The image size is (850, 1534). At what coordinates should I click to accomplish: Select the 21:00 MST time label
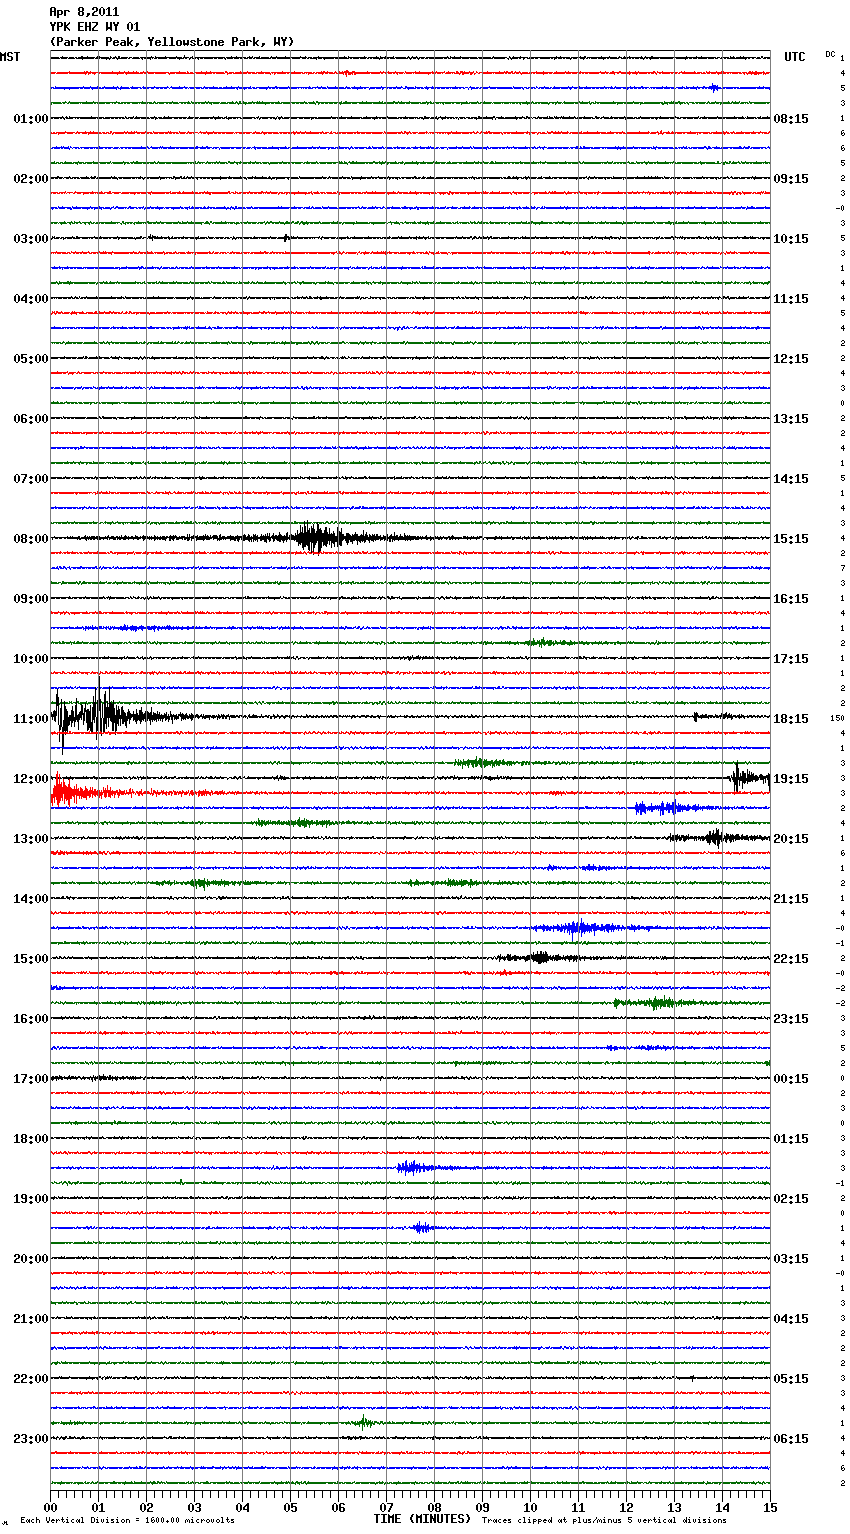click(x=31, y=1319)
